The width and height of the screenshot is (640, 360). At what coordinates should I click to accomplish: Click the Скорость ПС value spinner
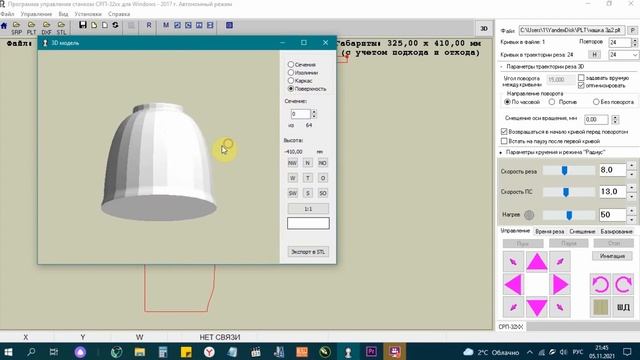pyautogui.click(x=631, y=192)
